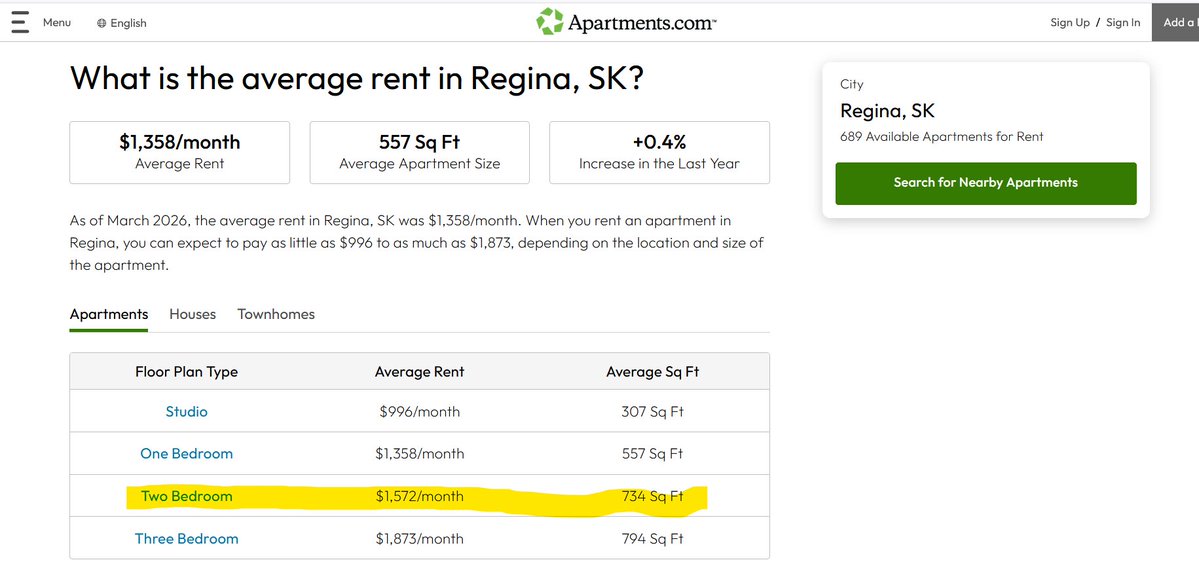Image resolution: width=1199 pixels, height=577 pixels.
Task: Click the Menu label
Action: [57, 22]
